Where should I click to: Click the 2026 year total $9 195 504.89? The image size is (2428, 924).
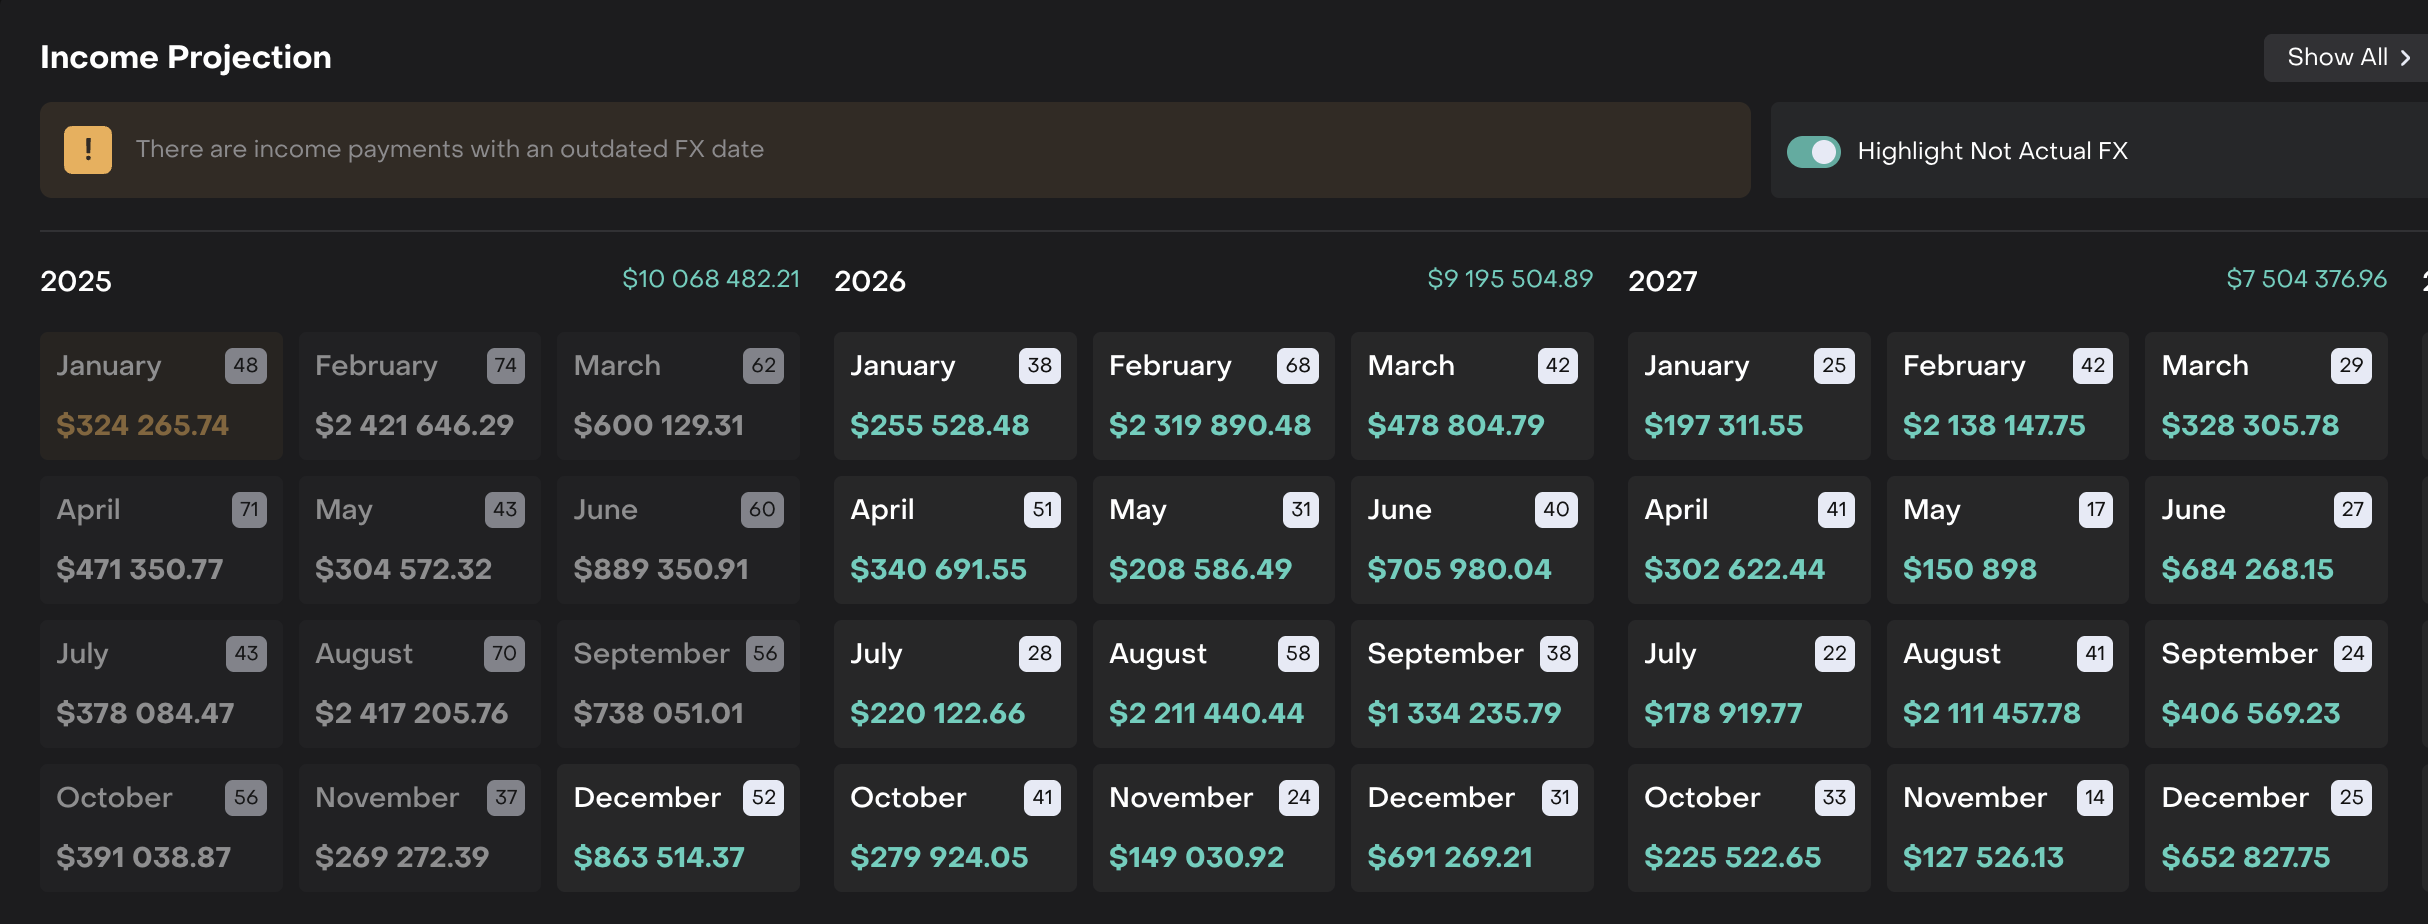(1509, 279)
